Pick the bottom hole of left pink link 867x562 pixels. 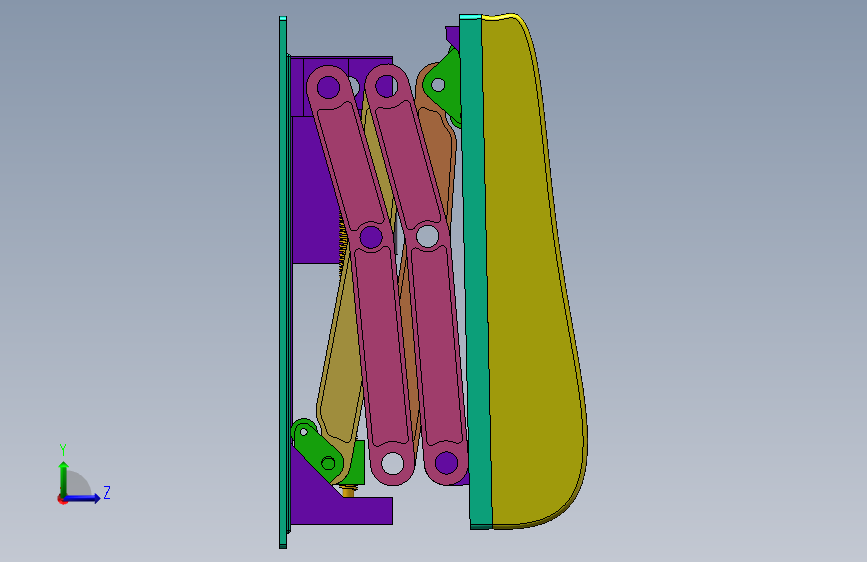pos(393,463)
